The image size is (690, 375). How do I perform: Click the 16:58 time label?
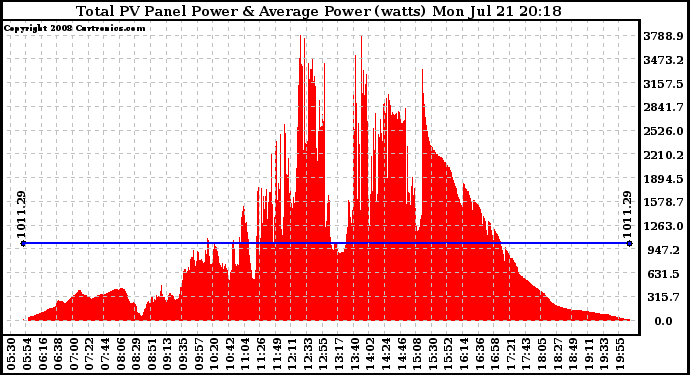tap(495, 354)
